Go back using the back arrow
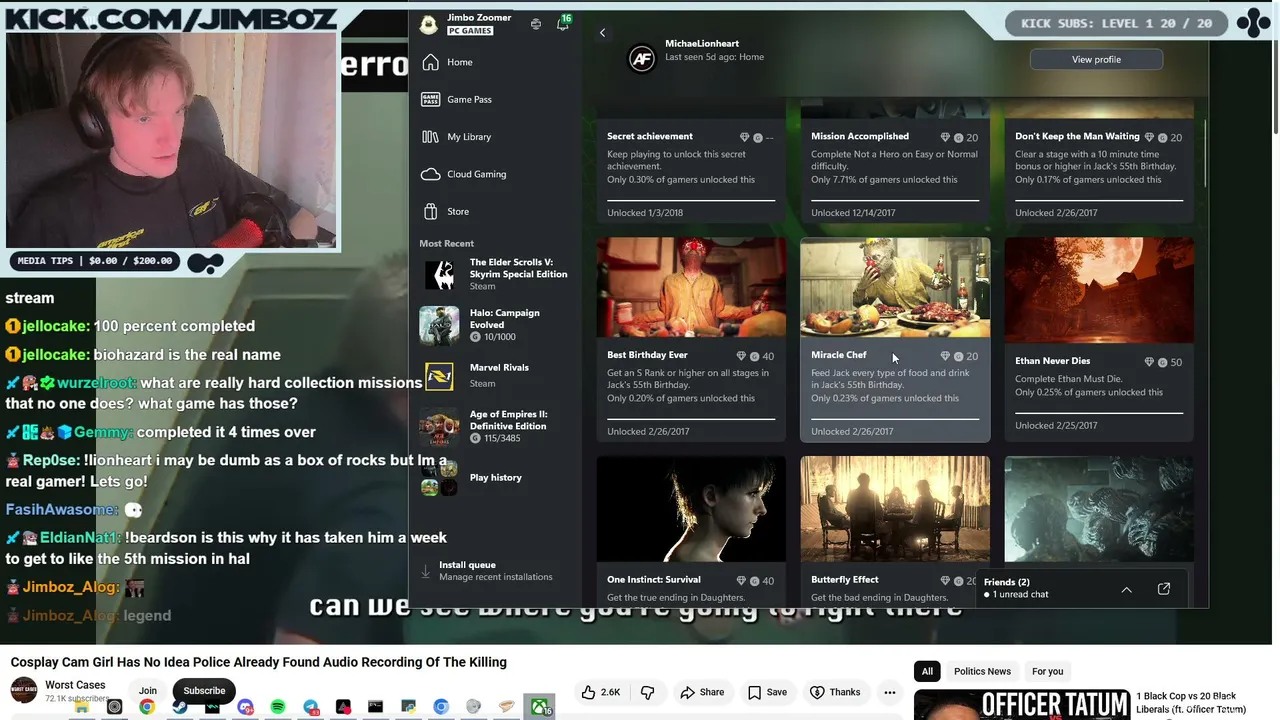This screenshot has height=720, width=1280. click(602, 33)
